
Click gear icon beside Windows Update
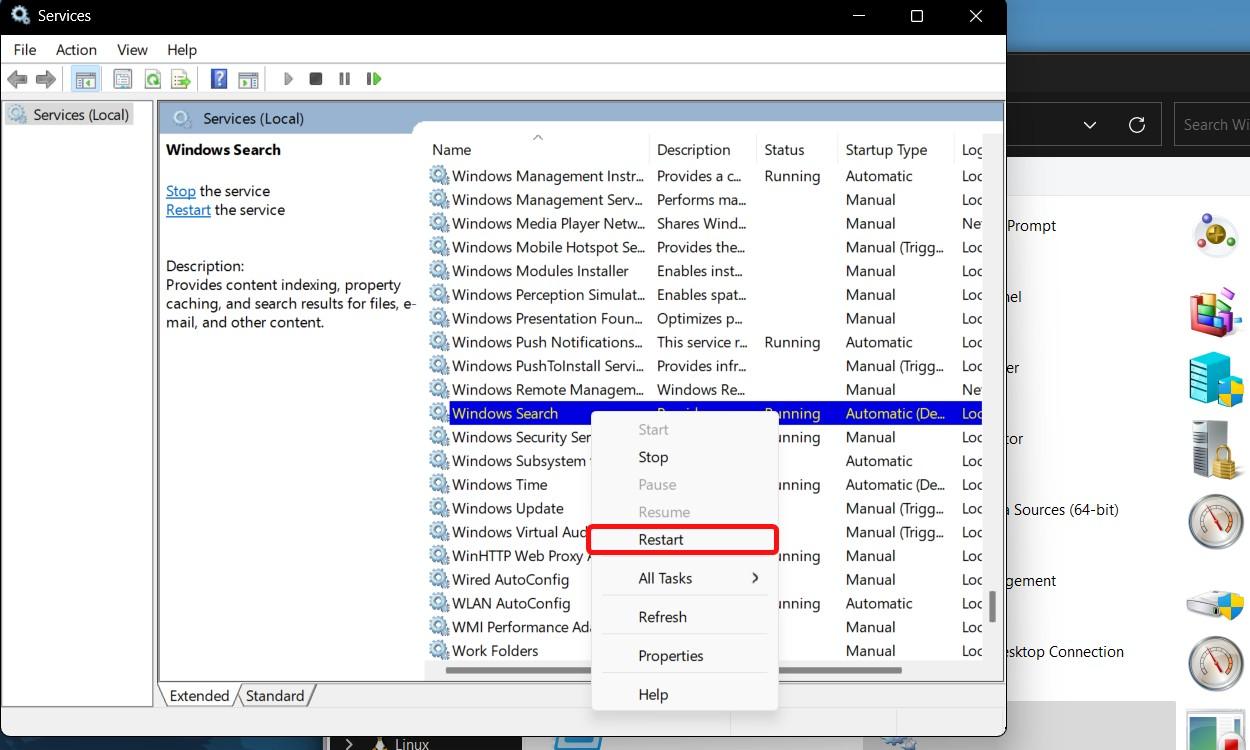tap(439, 508)
